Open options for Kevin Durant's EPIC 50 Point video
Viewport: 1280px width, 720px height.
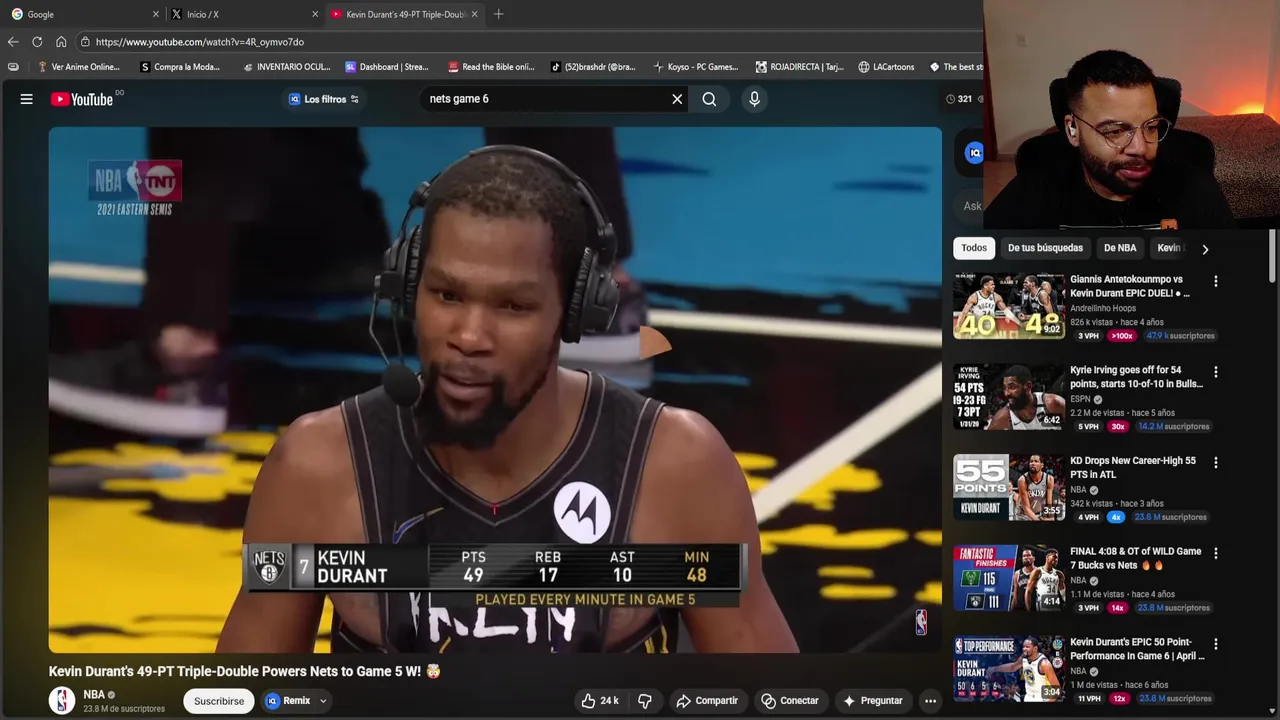point(1216,644)
